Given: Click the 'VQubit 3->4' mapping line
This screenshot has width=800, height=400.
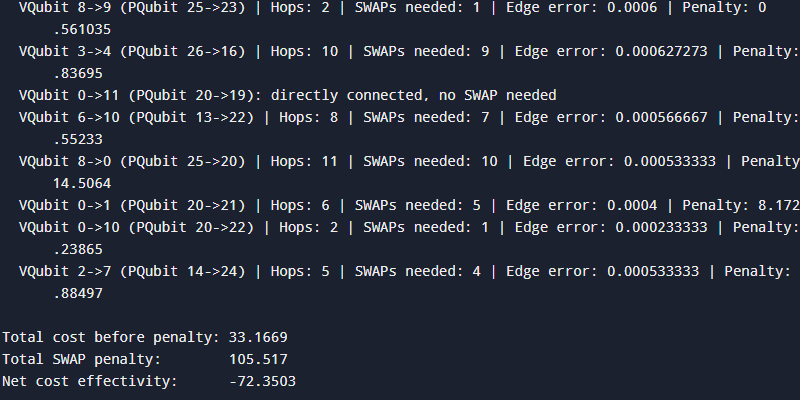Looking at the screenshot, I should tap(409, 52).
